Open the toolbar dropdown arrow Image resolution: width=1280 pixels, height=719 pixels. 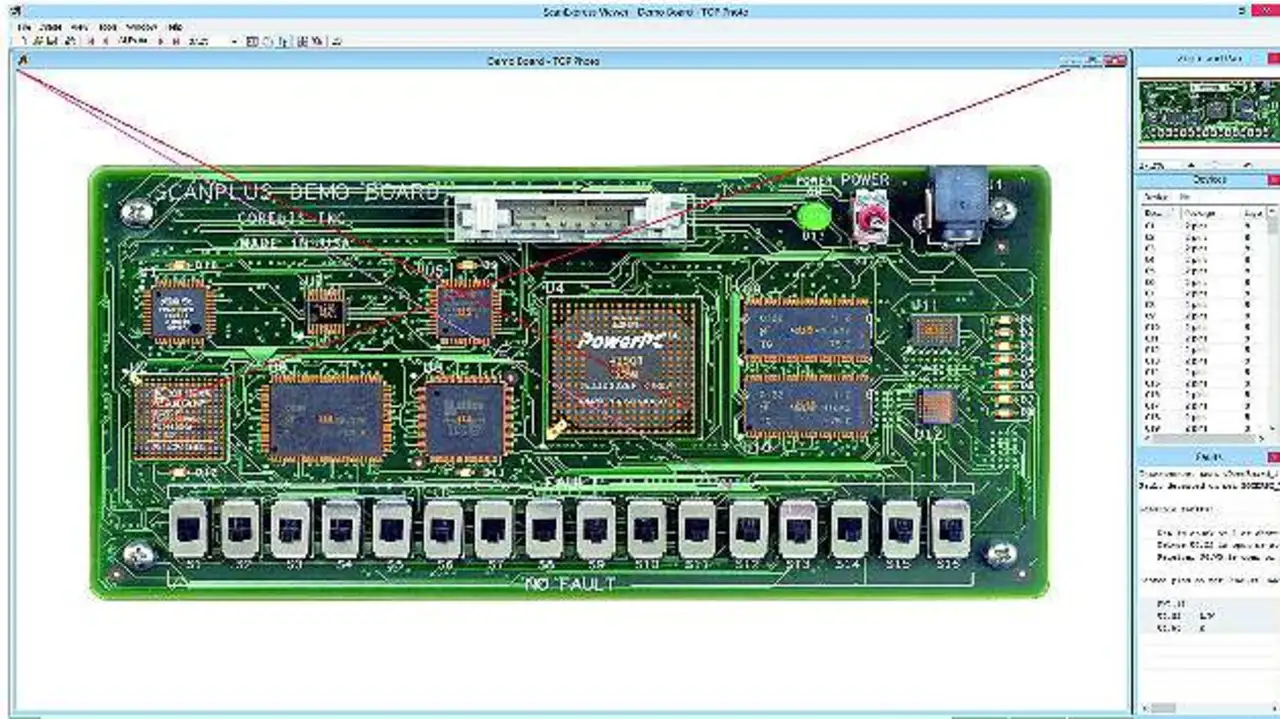[234, 42]
